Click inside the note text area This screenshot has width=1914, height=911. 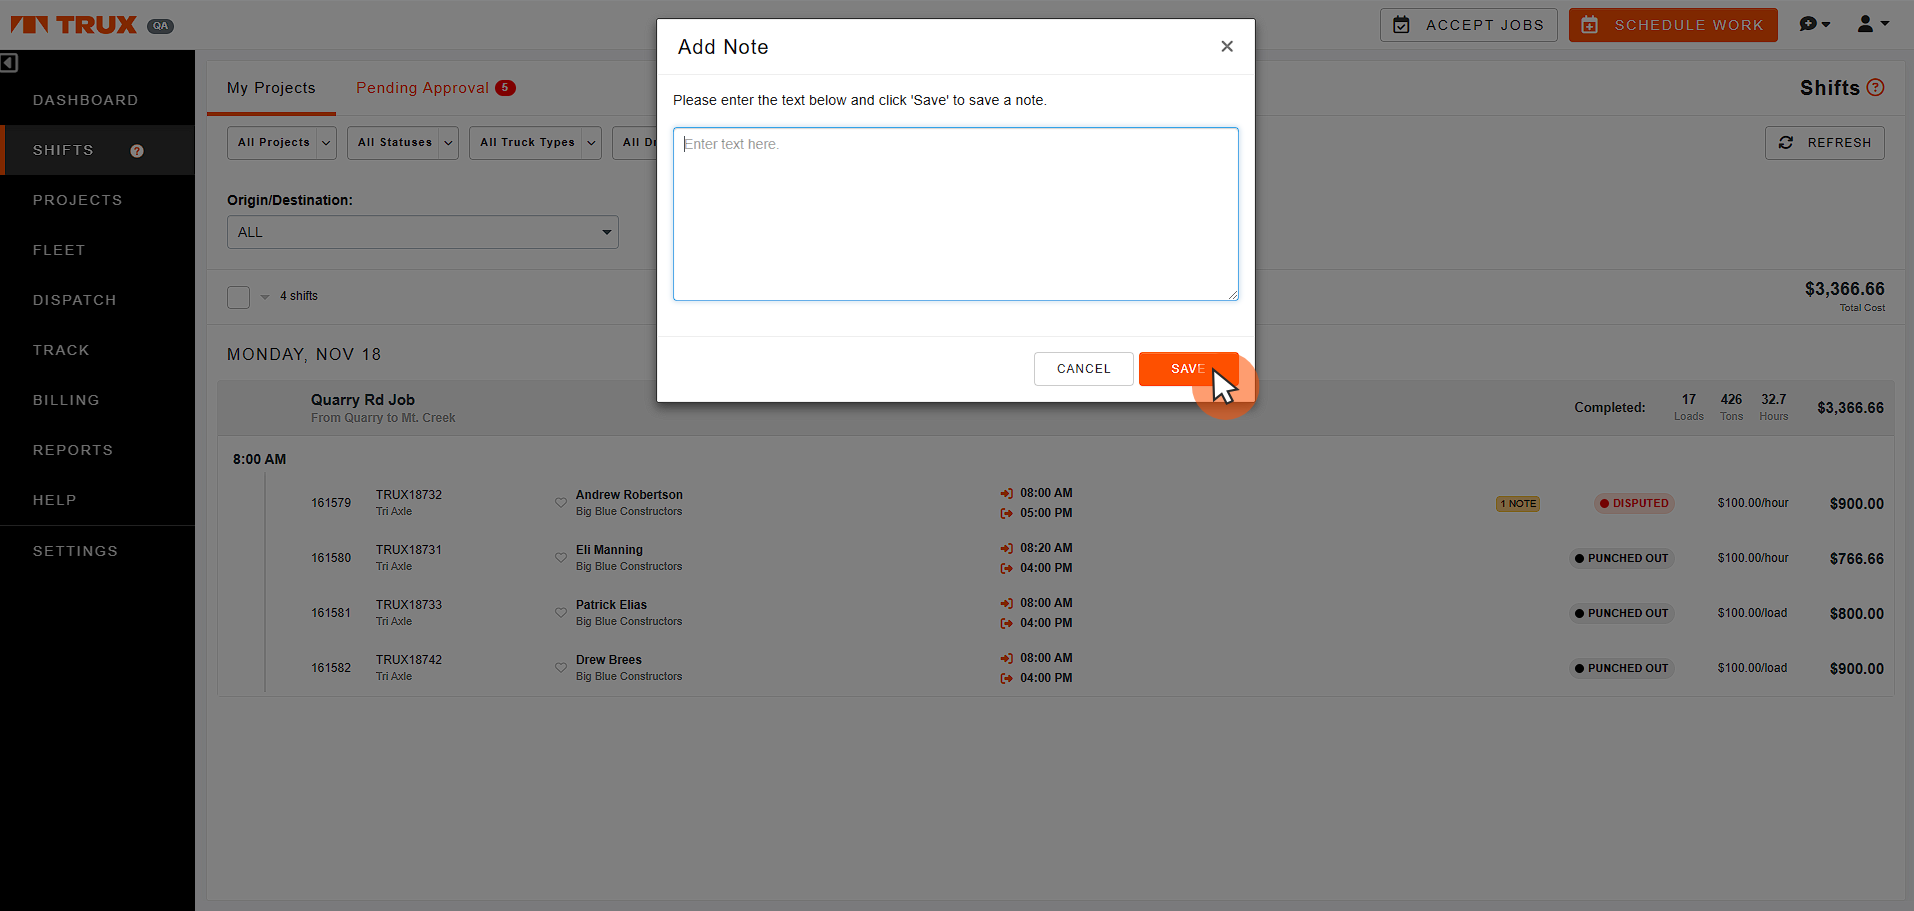pos(956,214)
